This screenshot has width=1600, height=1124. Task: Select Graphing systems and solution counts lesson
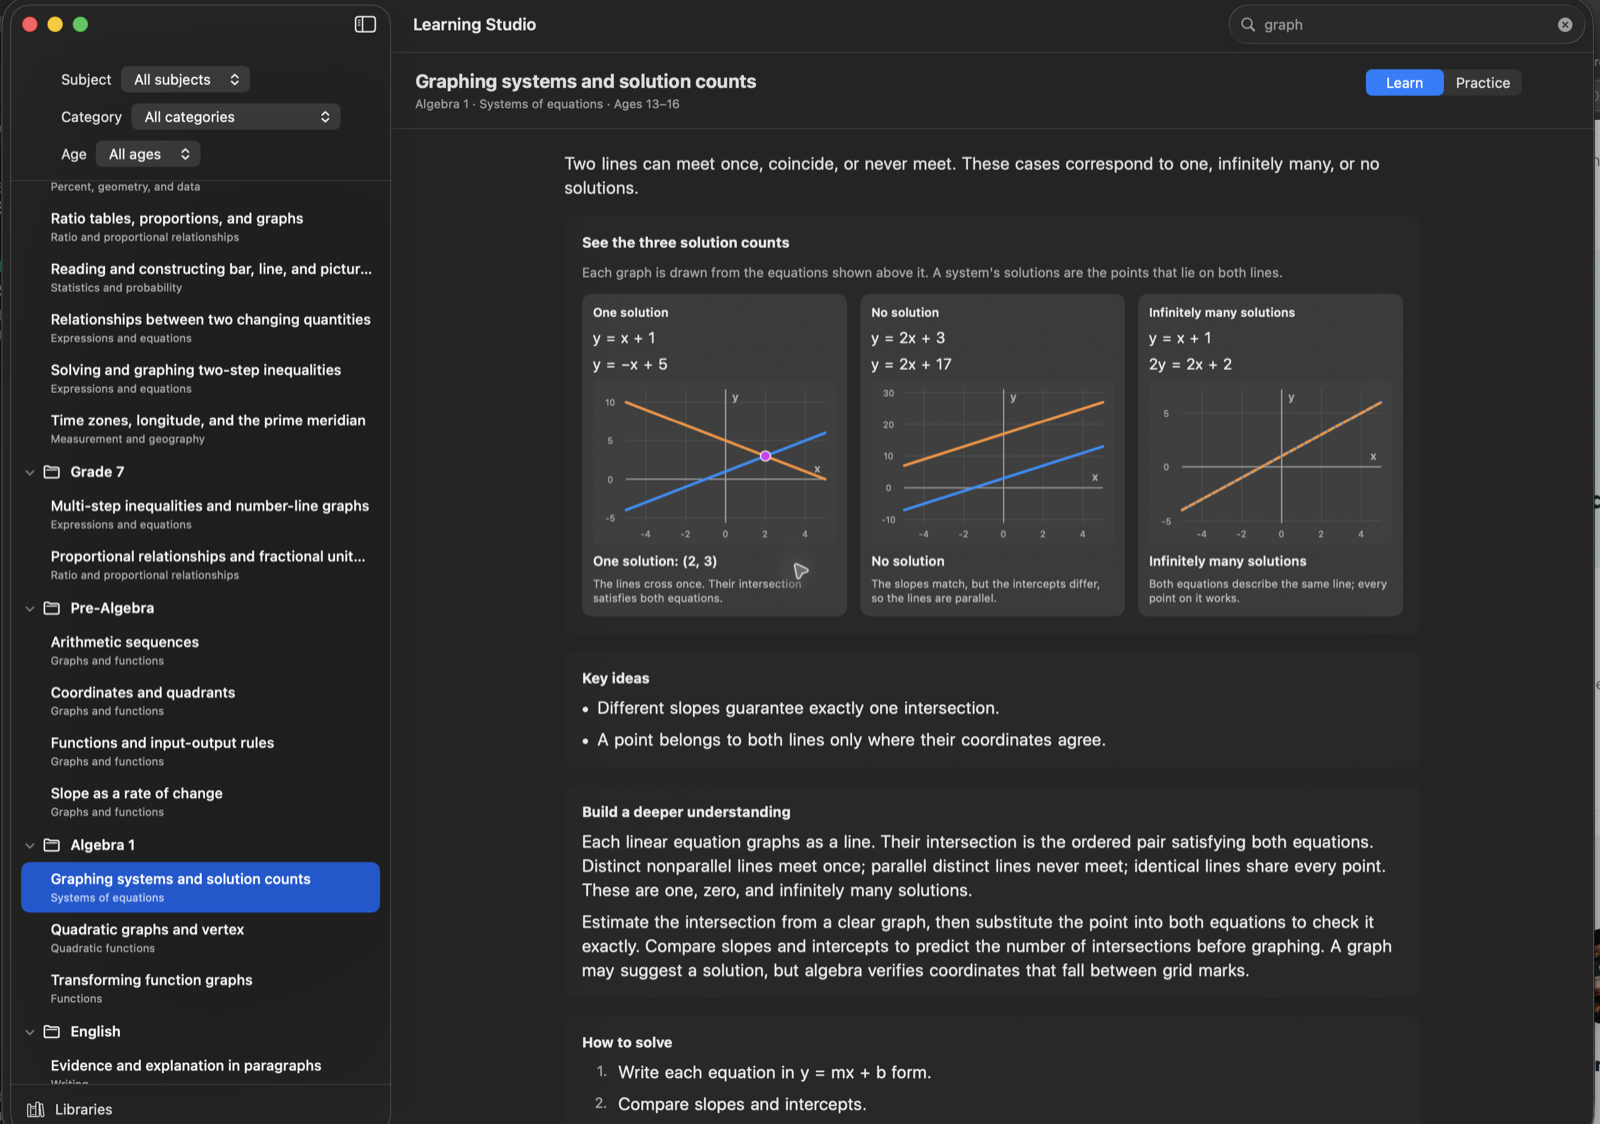point(200,887)
